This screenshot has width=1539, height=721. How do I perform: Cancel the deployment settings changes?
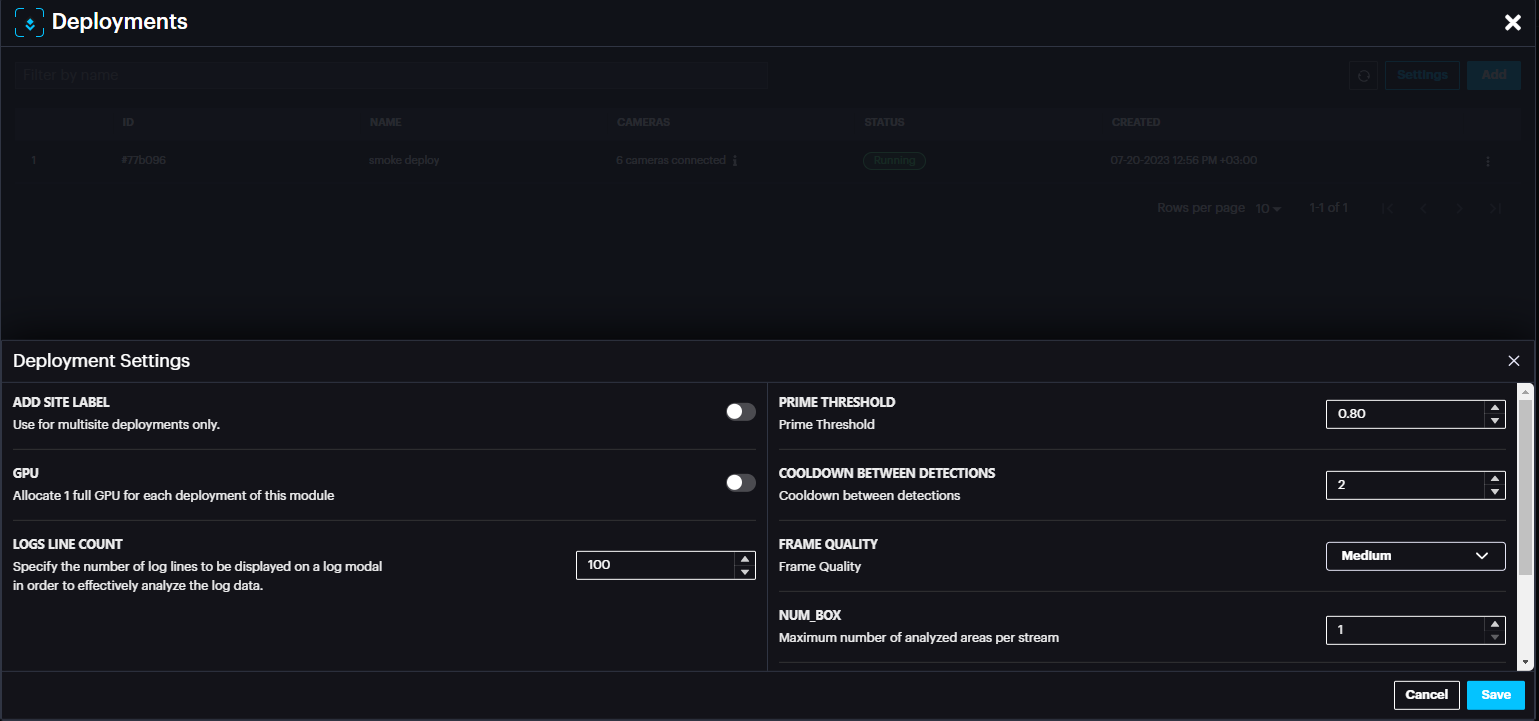tap(1426, 695)
